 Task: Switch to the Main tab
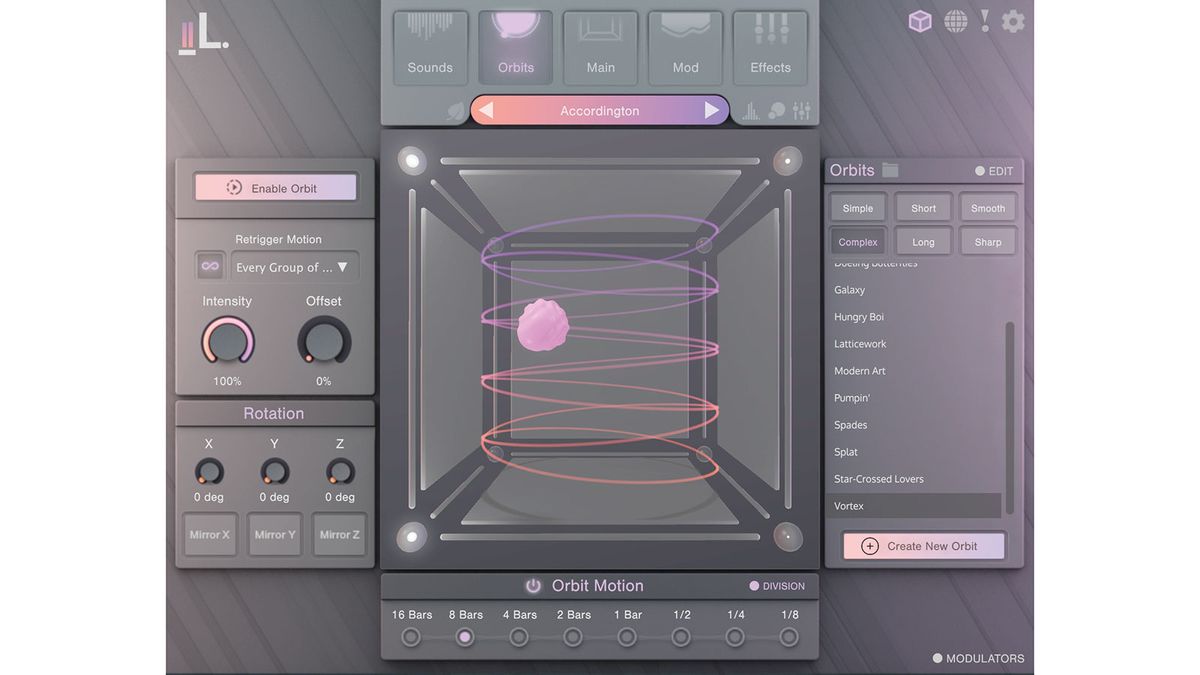(x=600, y=45)
